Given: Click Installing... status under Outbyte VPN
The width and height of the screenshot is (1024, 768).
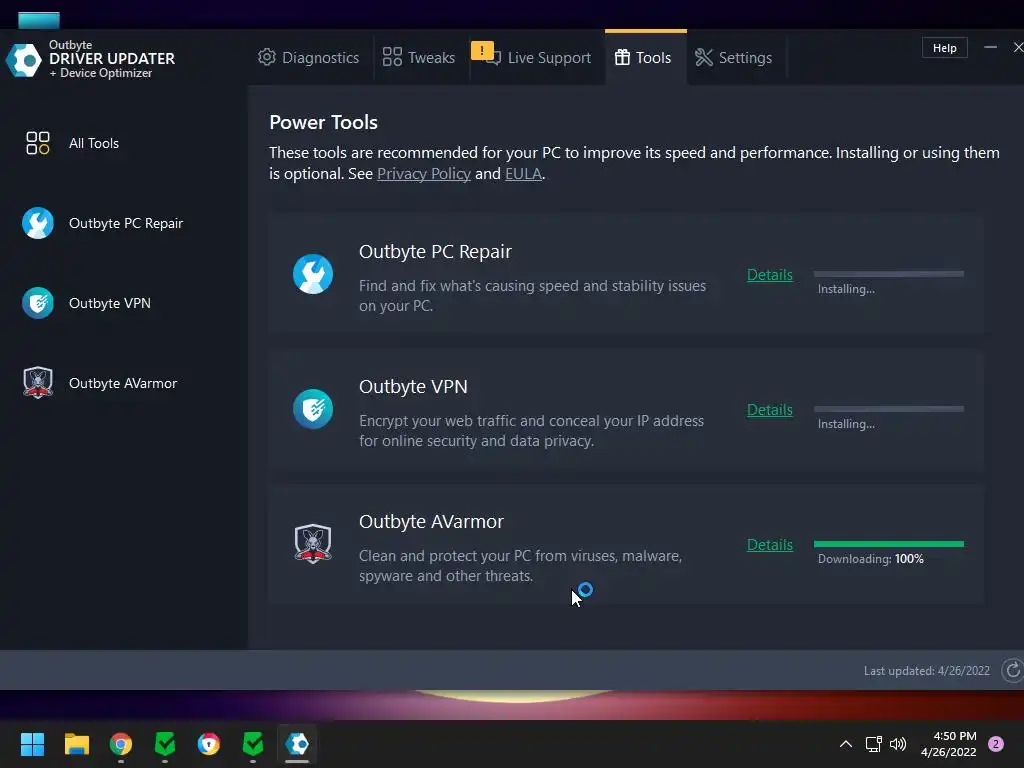Looking at the screenshot, I should coord(846,424).
